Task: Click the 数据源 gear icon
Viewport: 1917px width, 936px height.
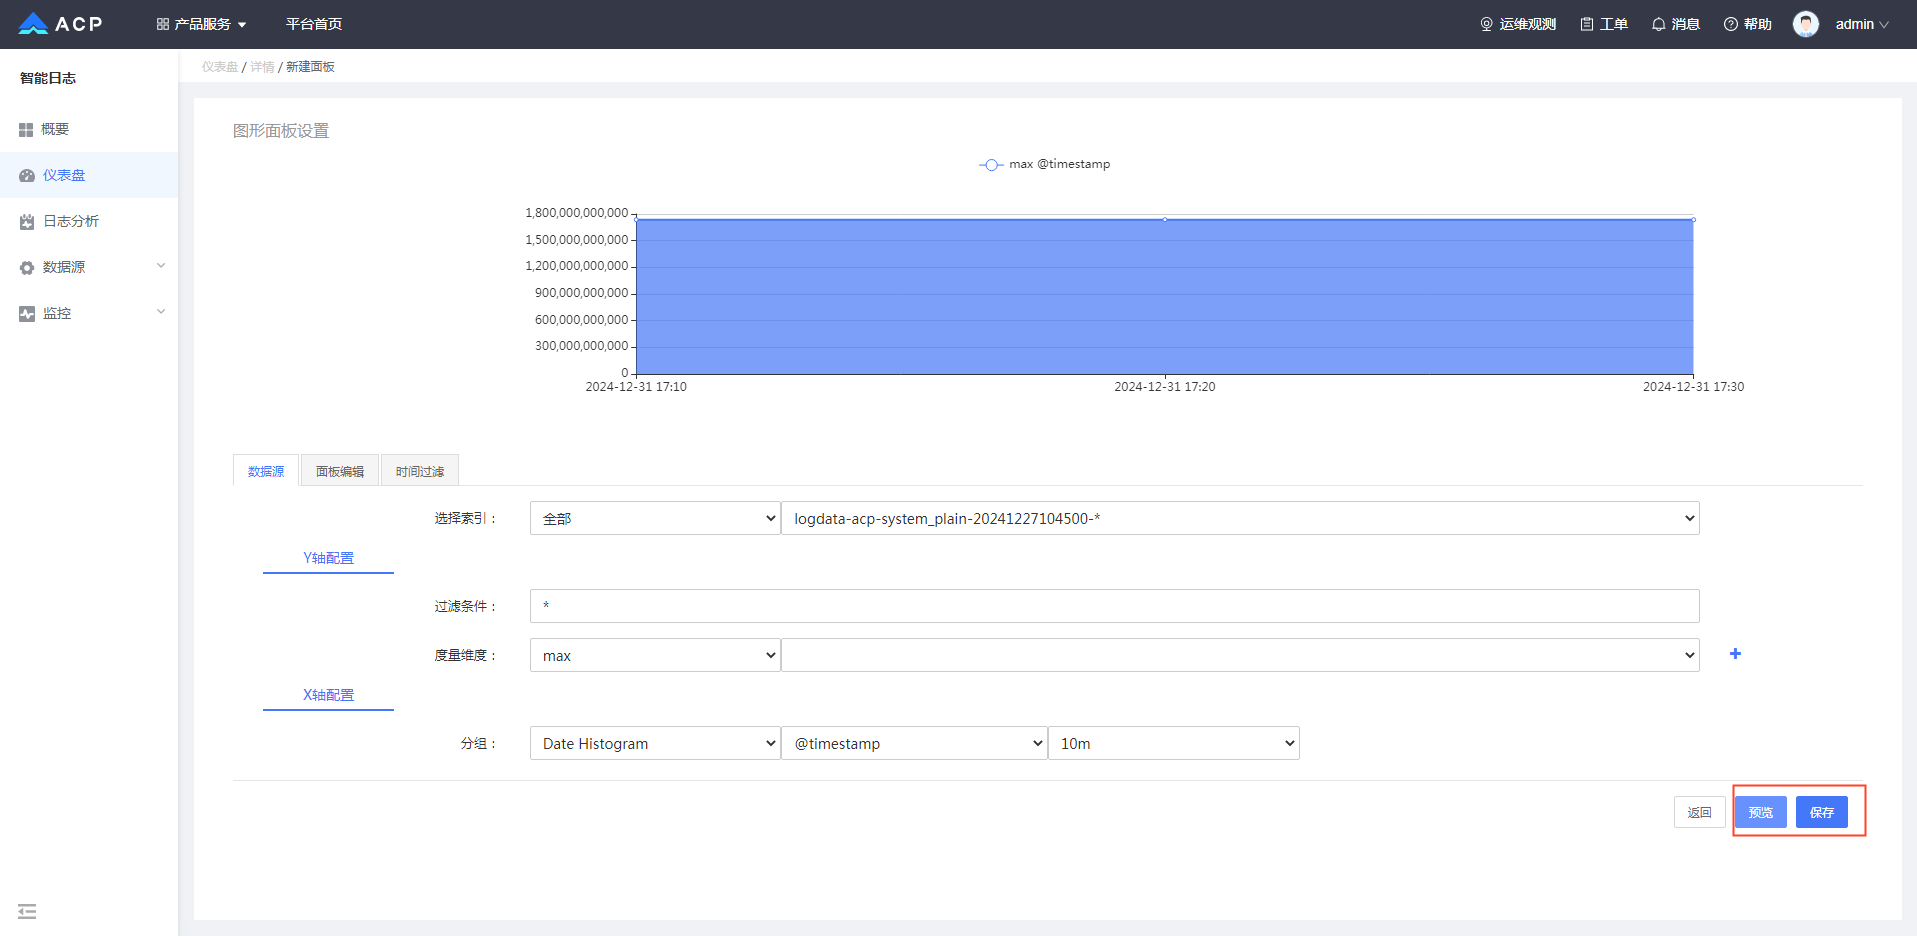Action: point(27,268)
